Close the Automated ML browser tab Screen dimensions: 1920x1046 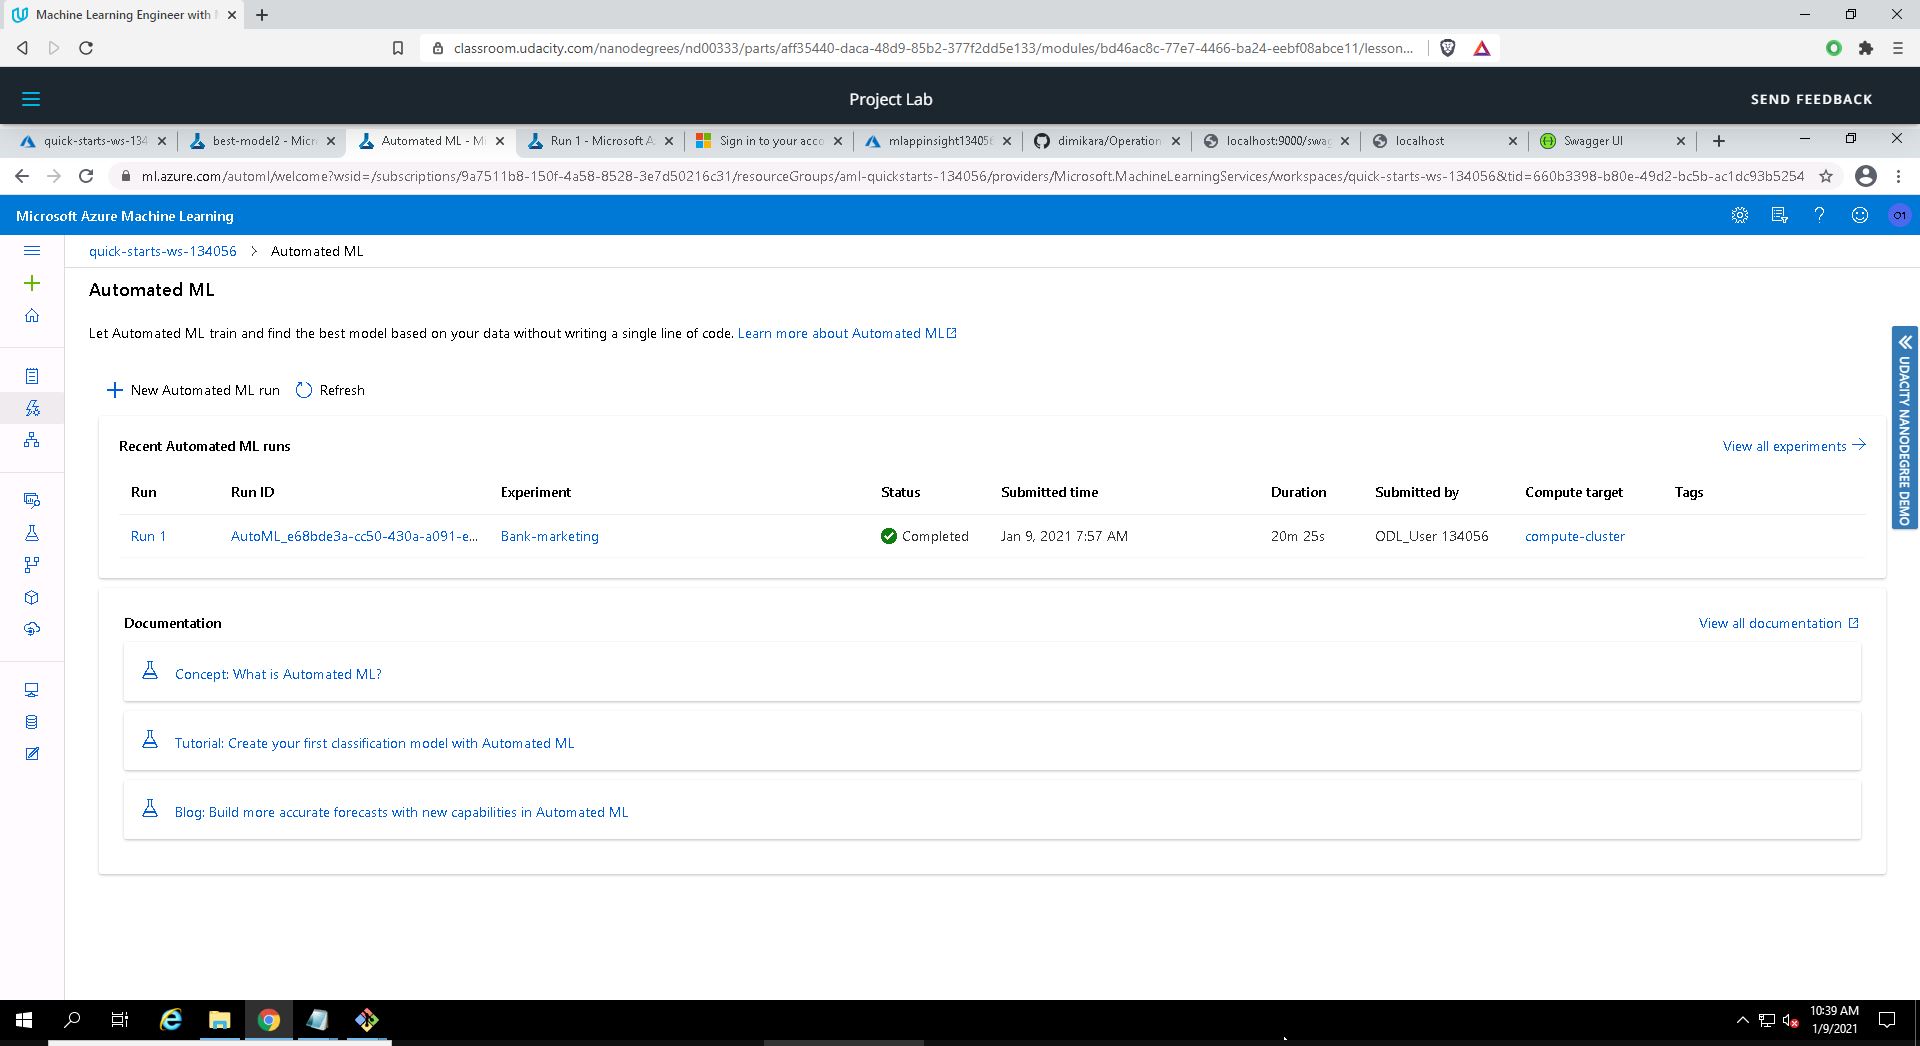click(500, 141)
